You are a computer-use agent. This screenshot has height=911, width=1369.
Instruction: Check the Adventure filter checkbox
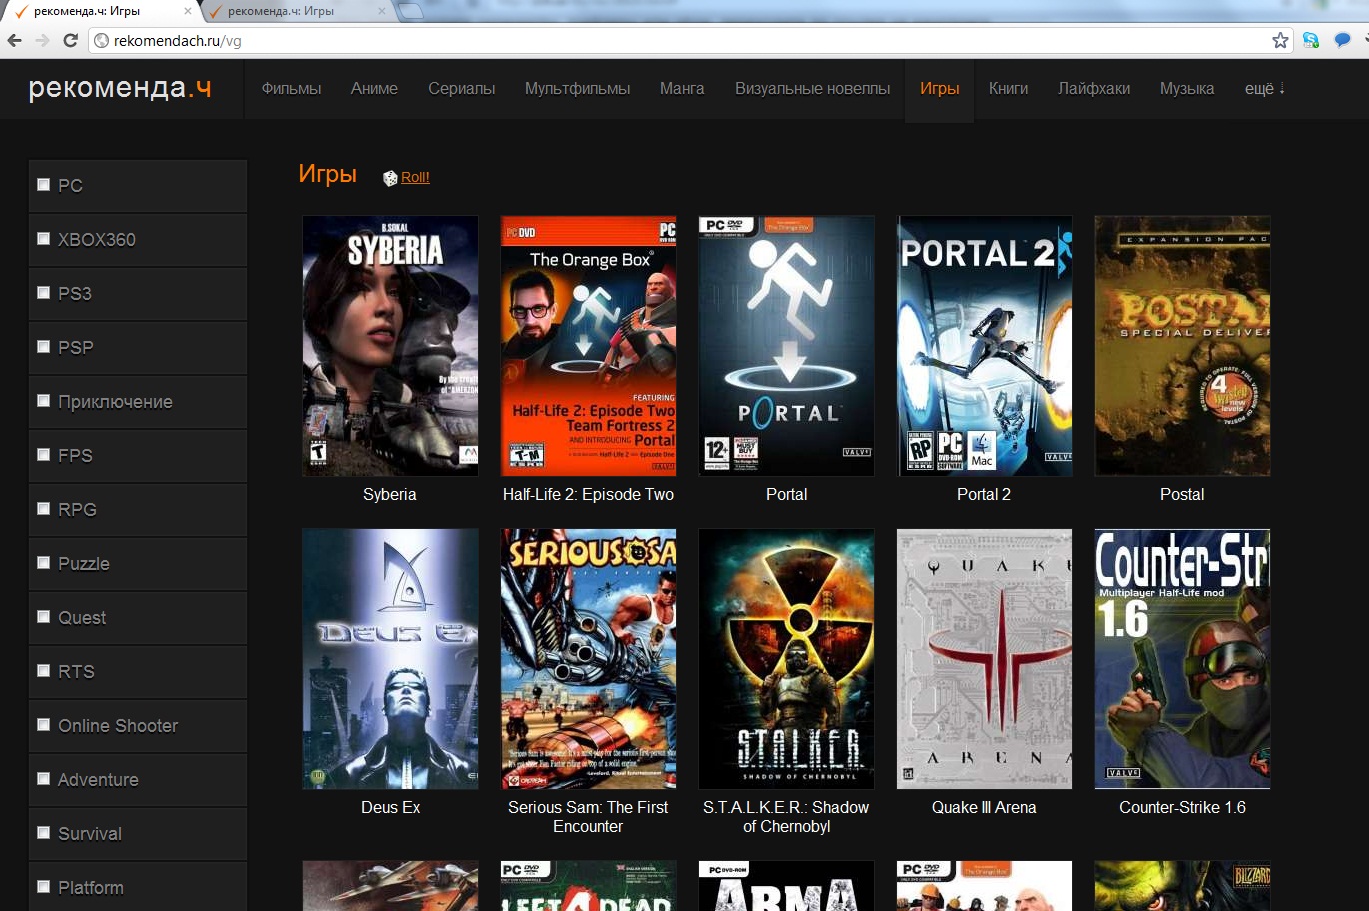43,778
